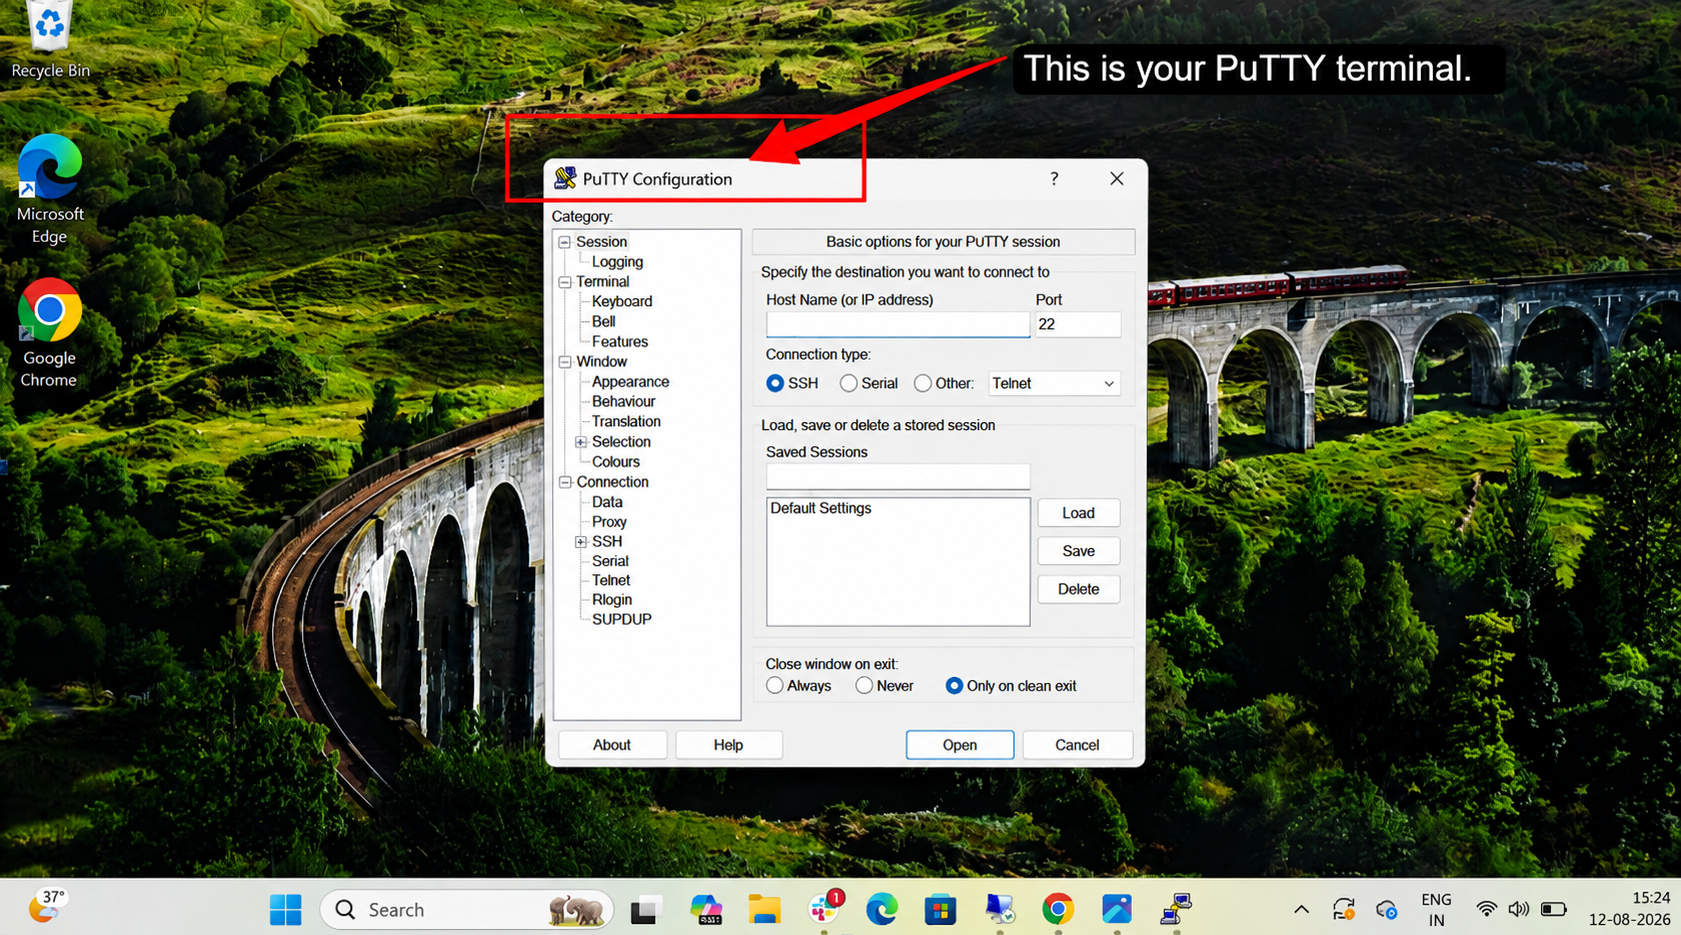Open Appearance category

tap(630, 382)
